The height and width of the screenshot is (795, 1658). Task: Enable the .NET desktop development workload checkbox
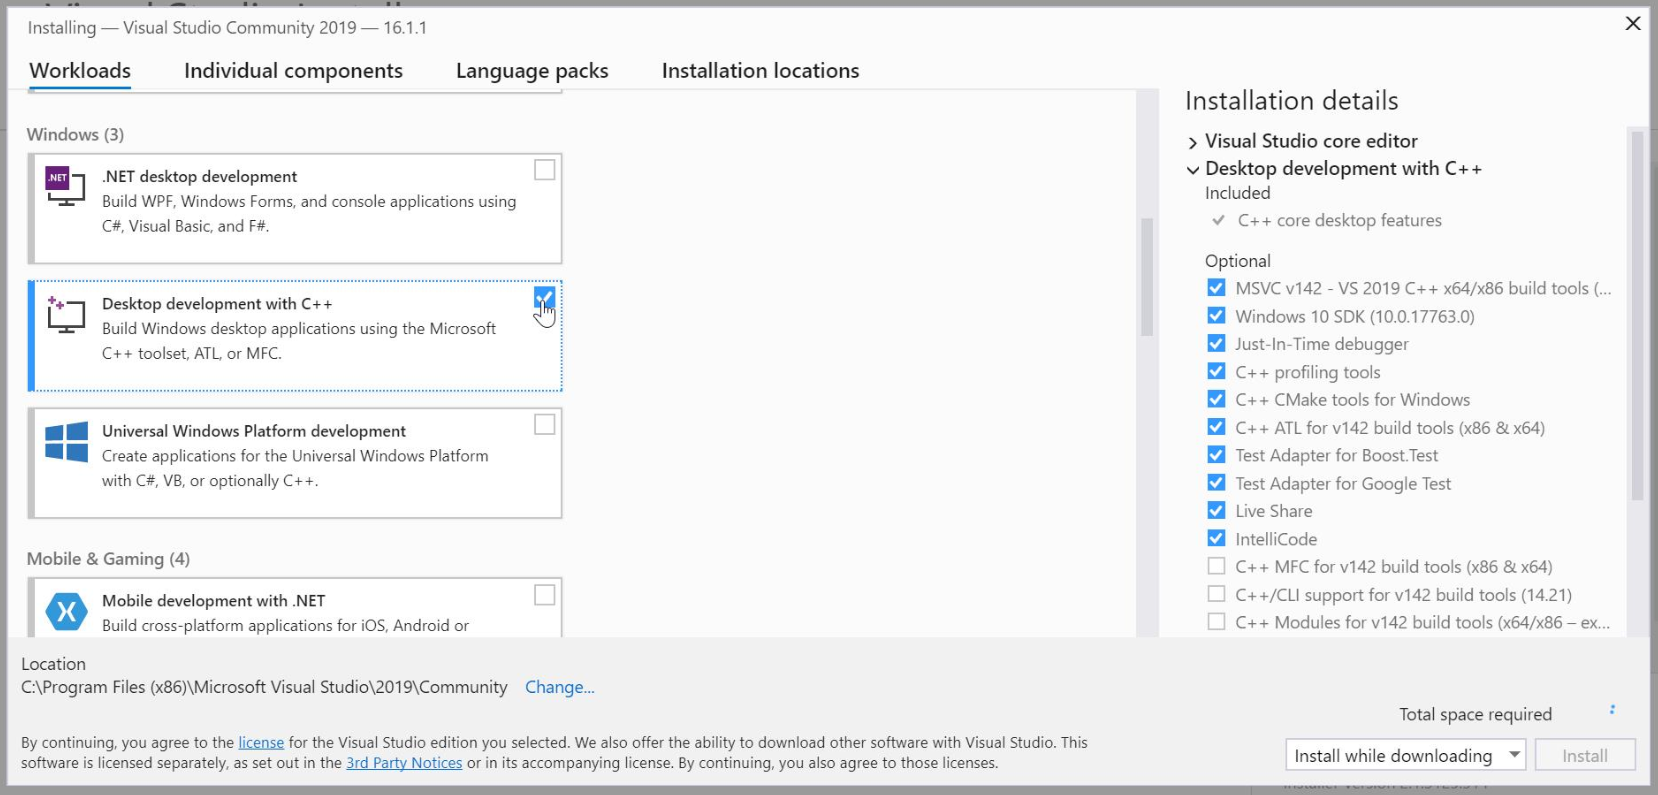click(x=544, y=170)
